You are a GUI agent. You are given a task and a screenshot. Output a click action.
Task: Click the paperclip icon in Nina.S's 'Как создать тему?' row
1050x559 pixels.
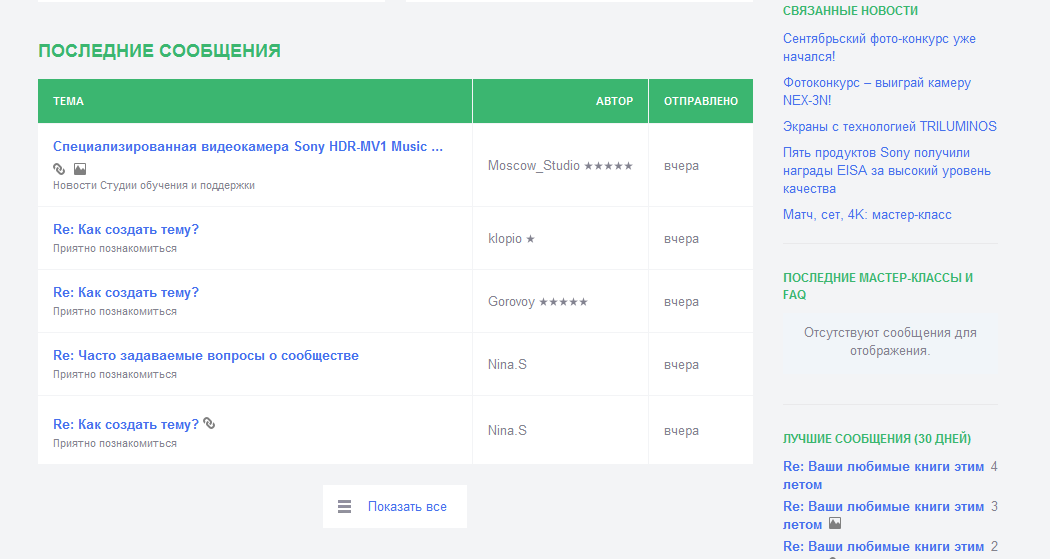pyautogui.click(x=209, y=424)
